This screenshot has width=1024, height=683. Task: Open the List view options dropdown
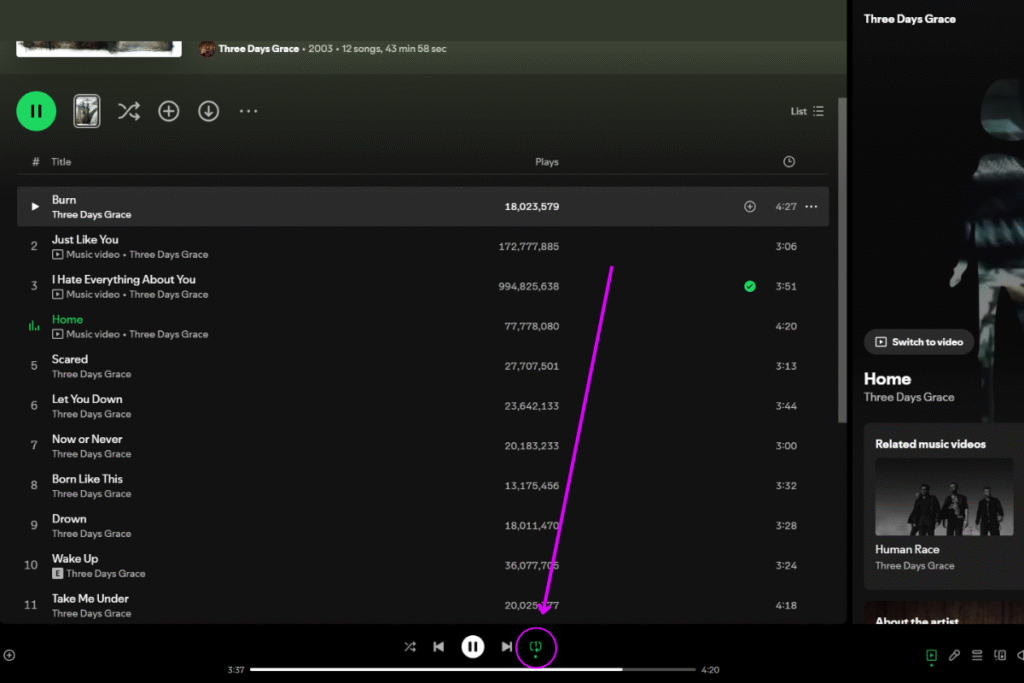807,111
